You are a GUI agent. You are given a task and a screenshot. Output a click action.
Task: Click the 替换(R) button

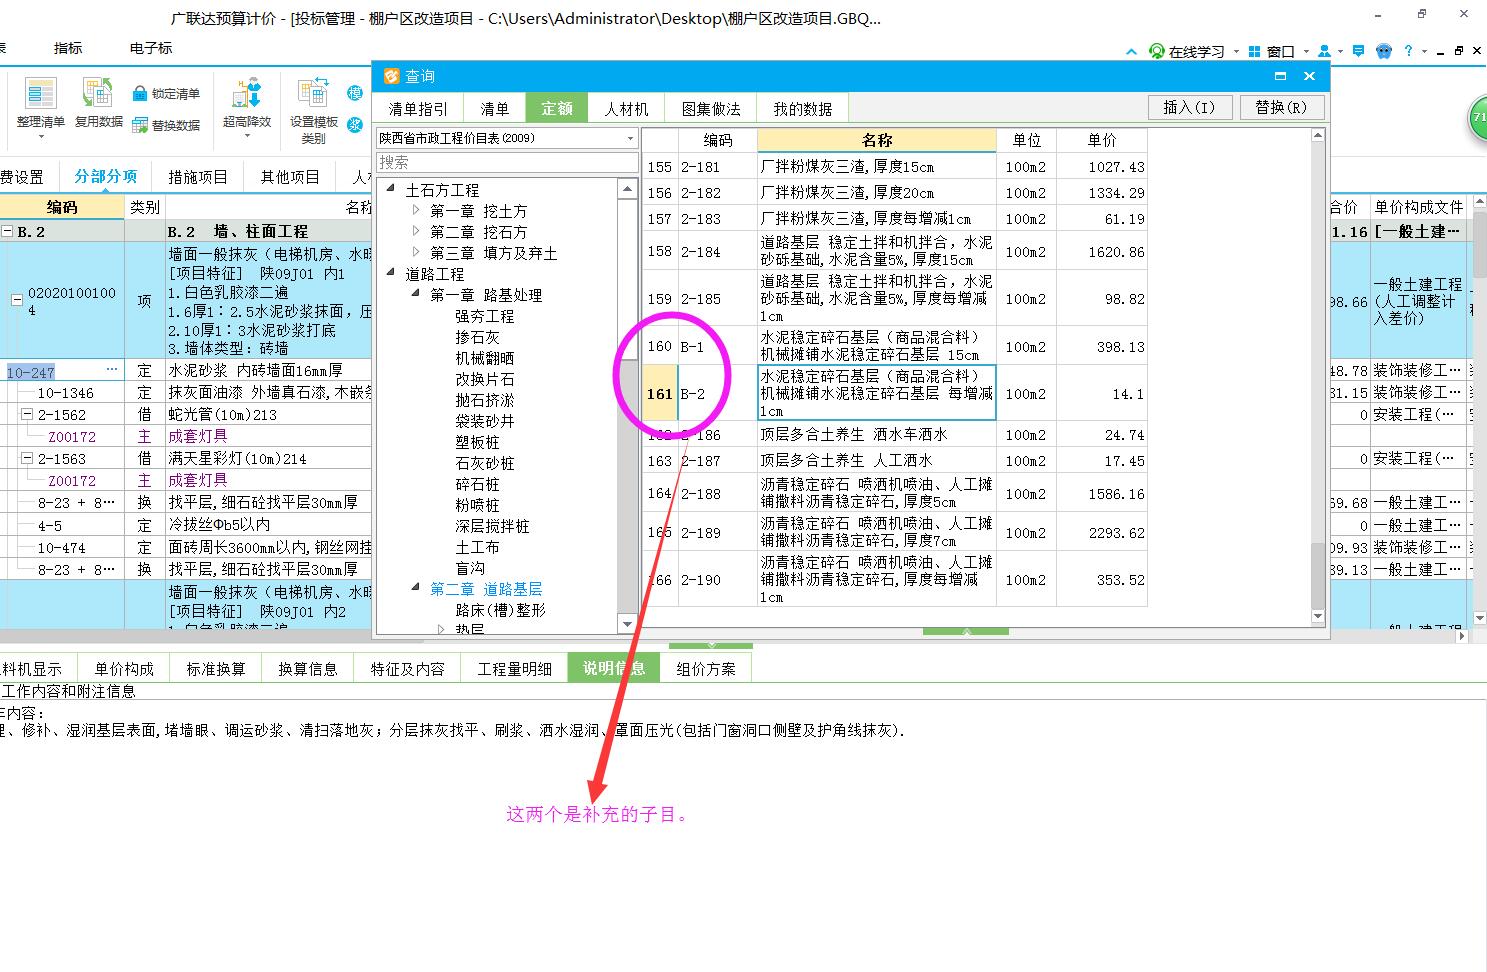[1281, 107]
